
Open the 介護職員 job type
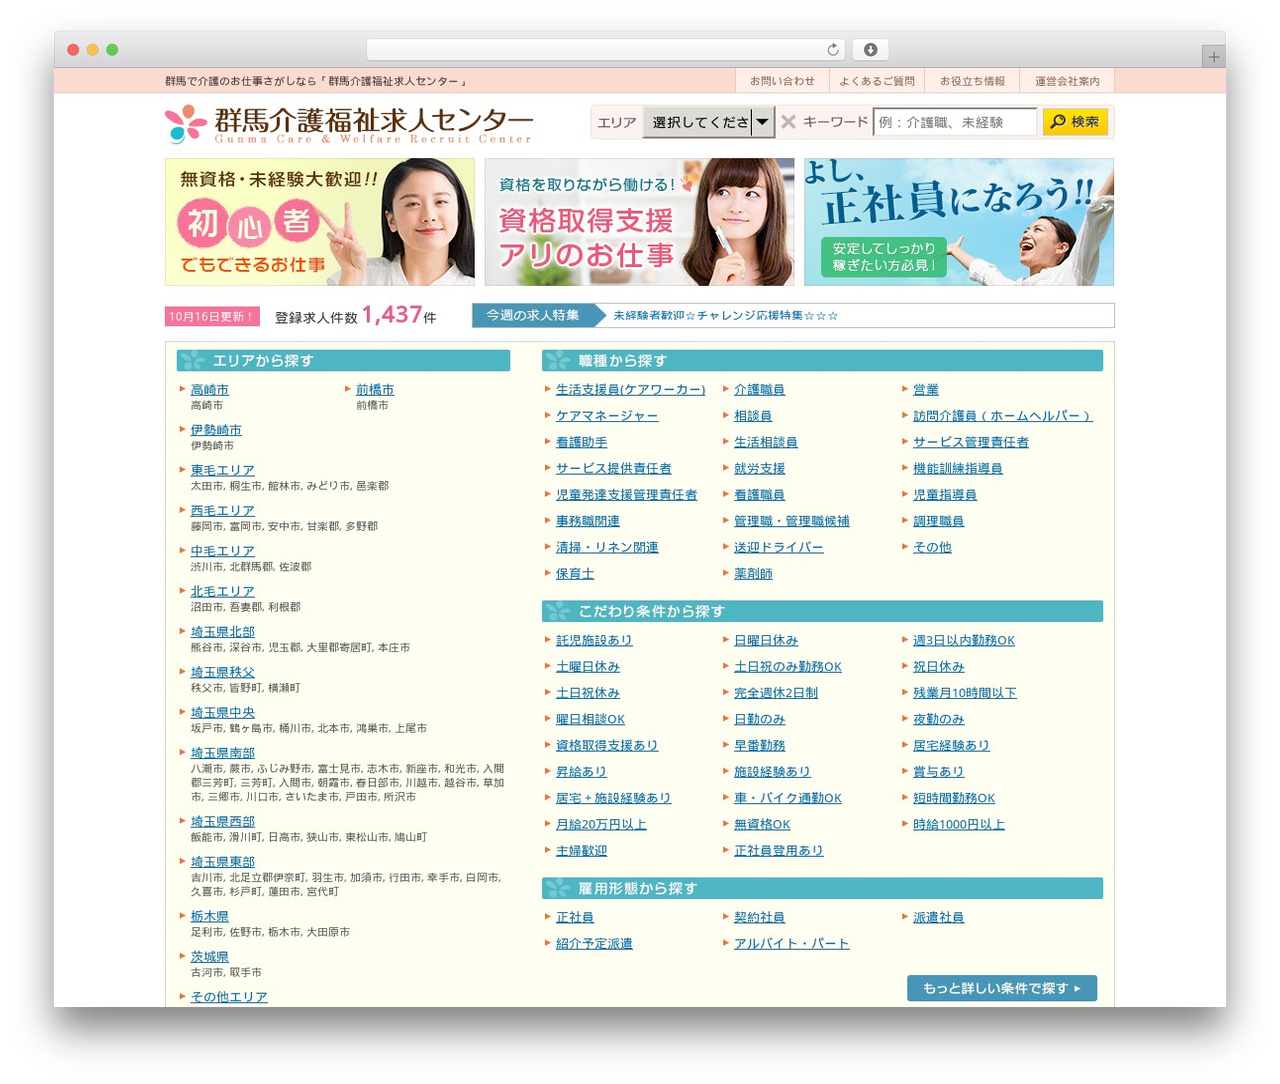point(759,389)
